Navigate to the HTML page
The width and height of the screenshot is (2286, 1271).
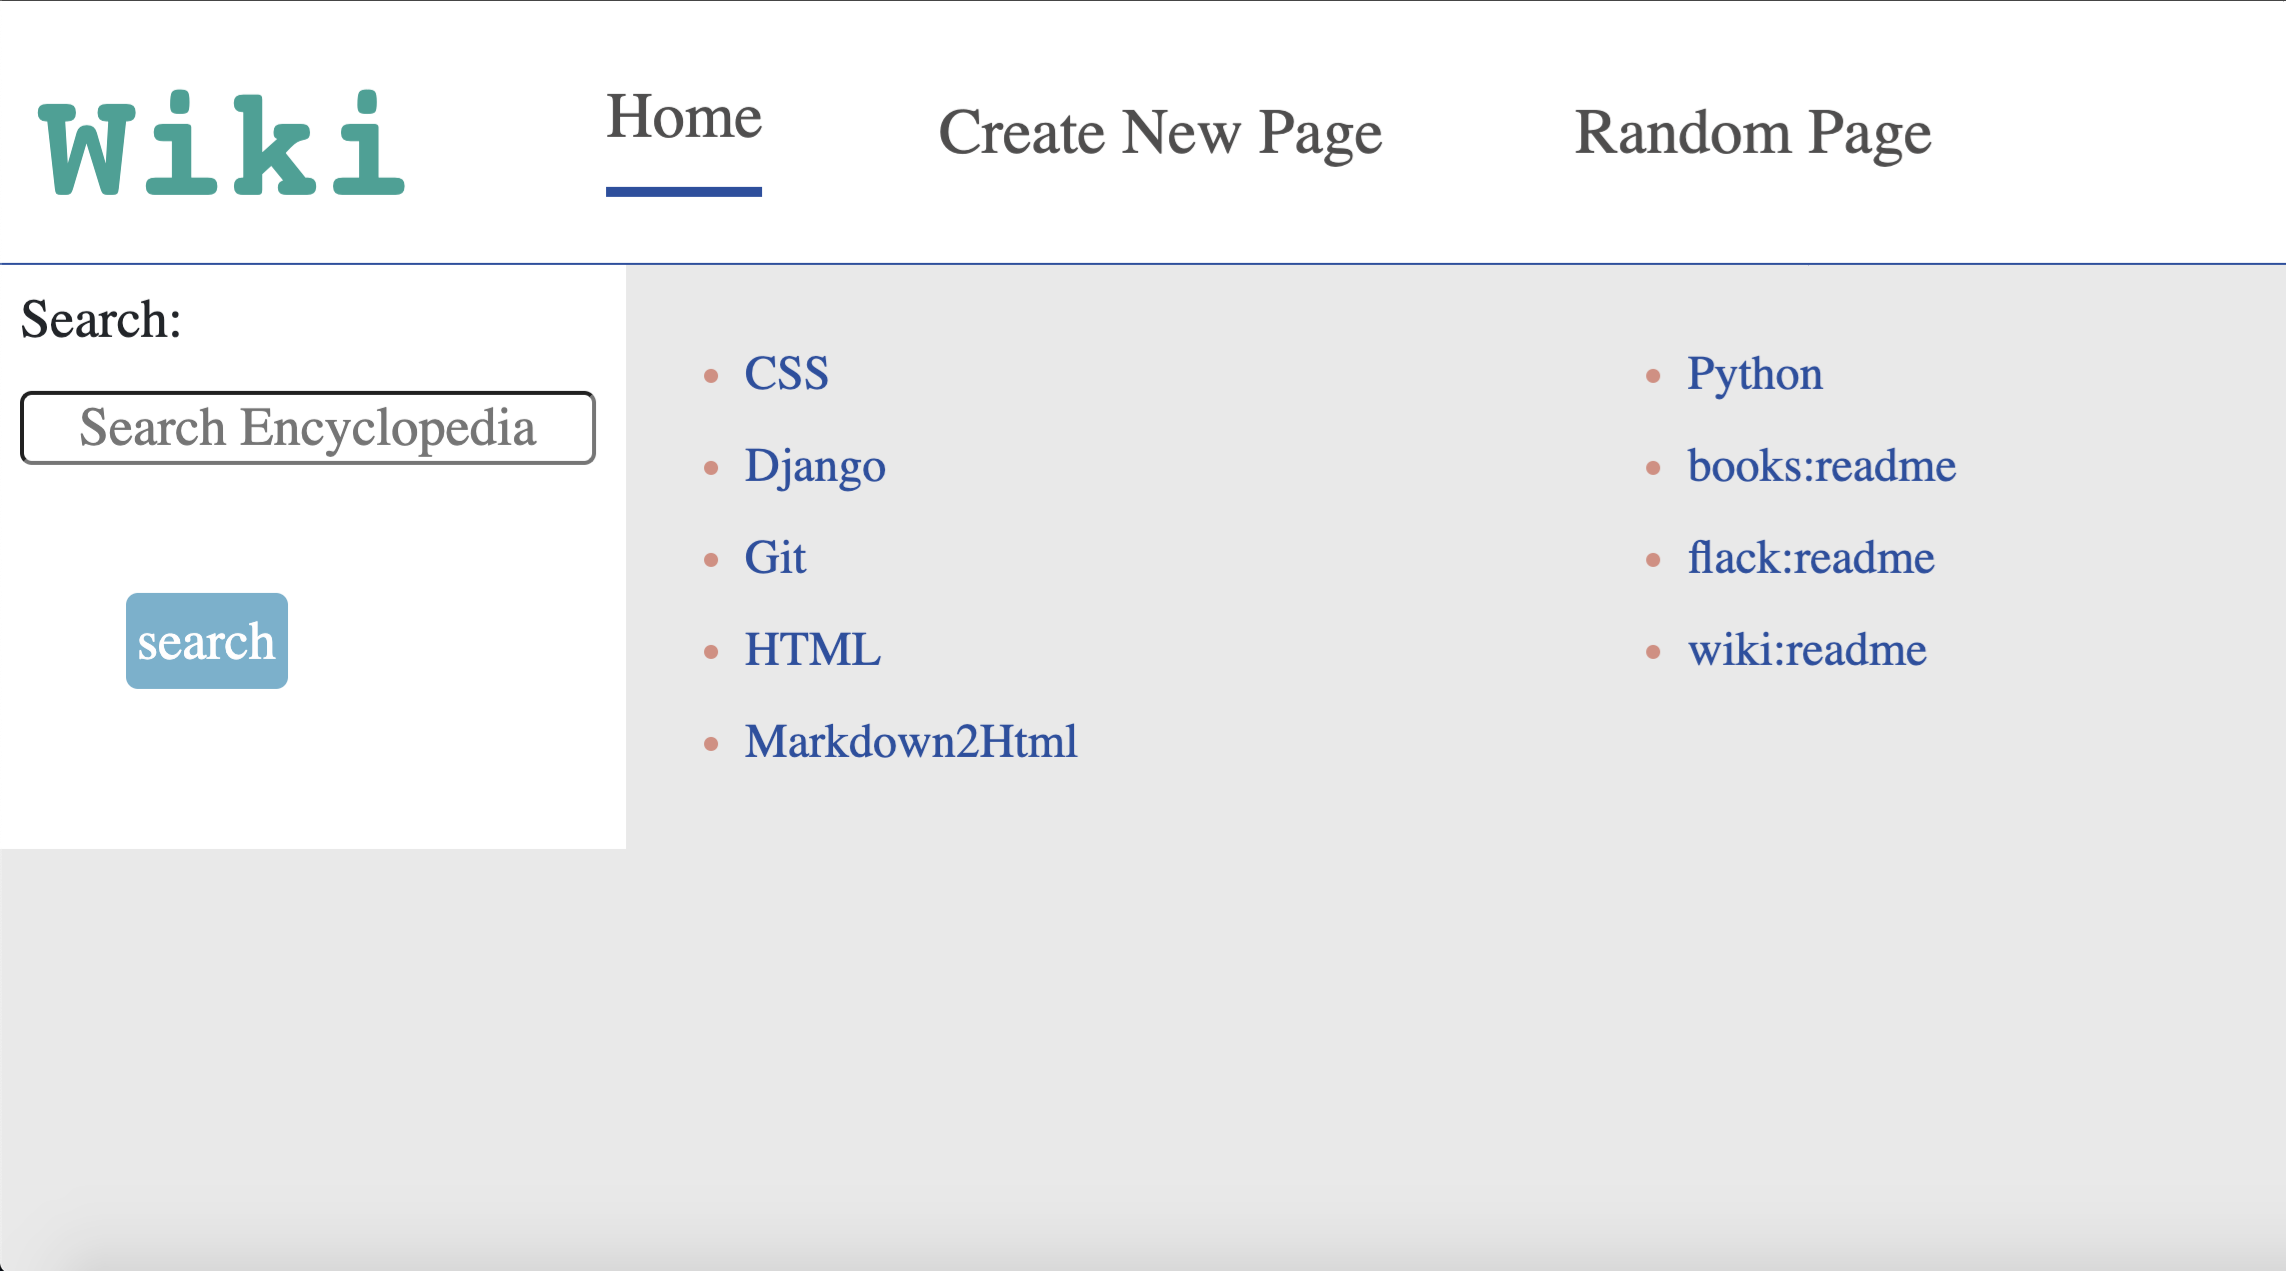pyautogui.click(x=814, y=648)
